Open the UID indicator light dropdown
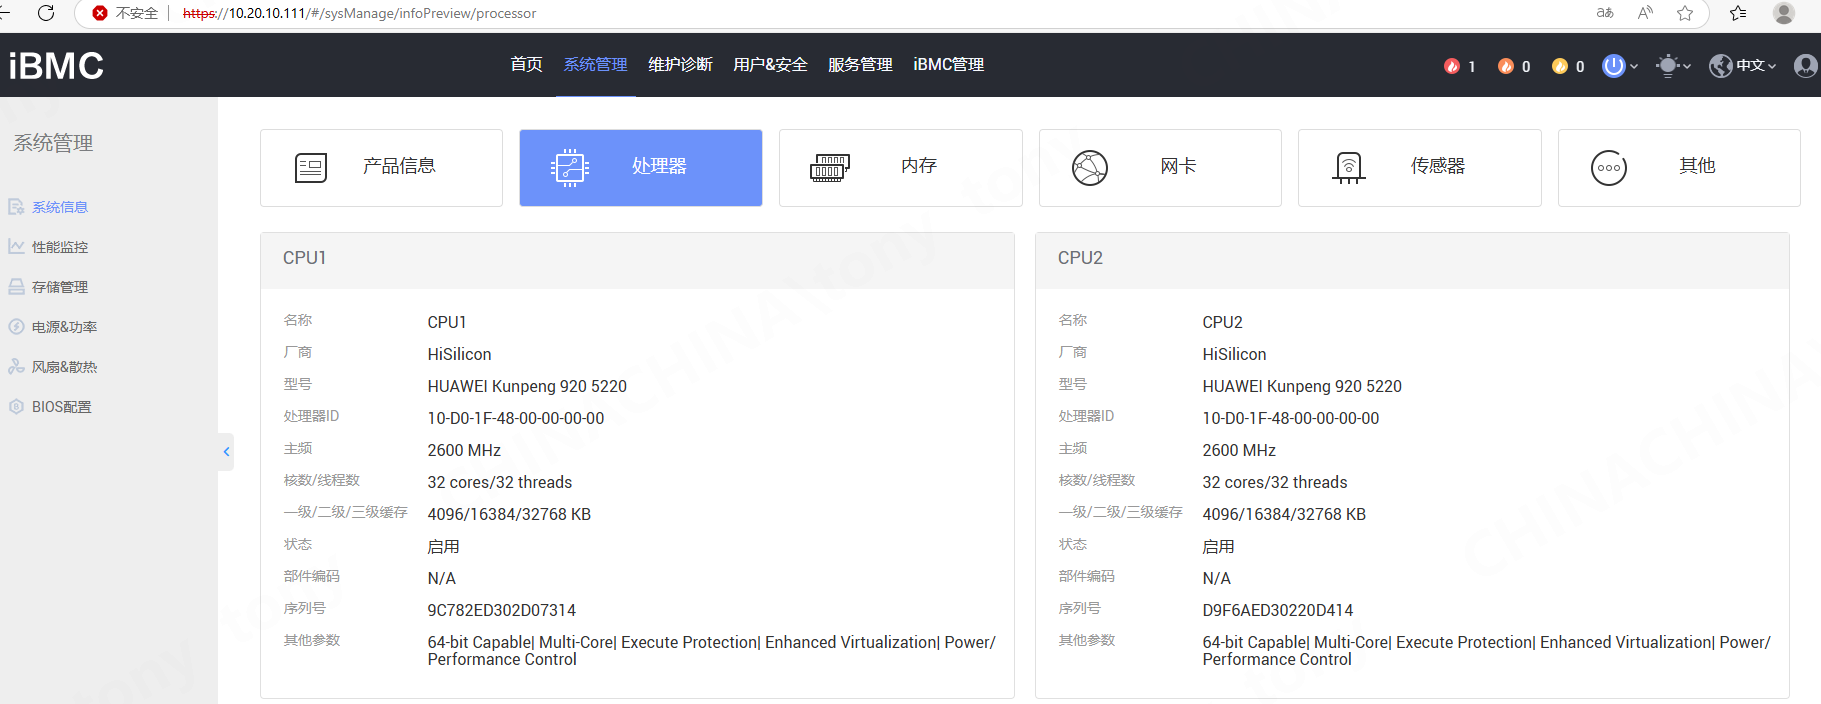1821x704 pixels. point(1673,66)
